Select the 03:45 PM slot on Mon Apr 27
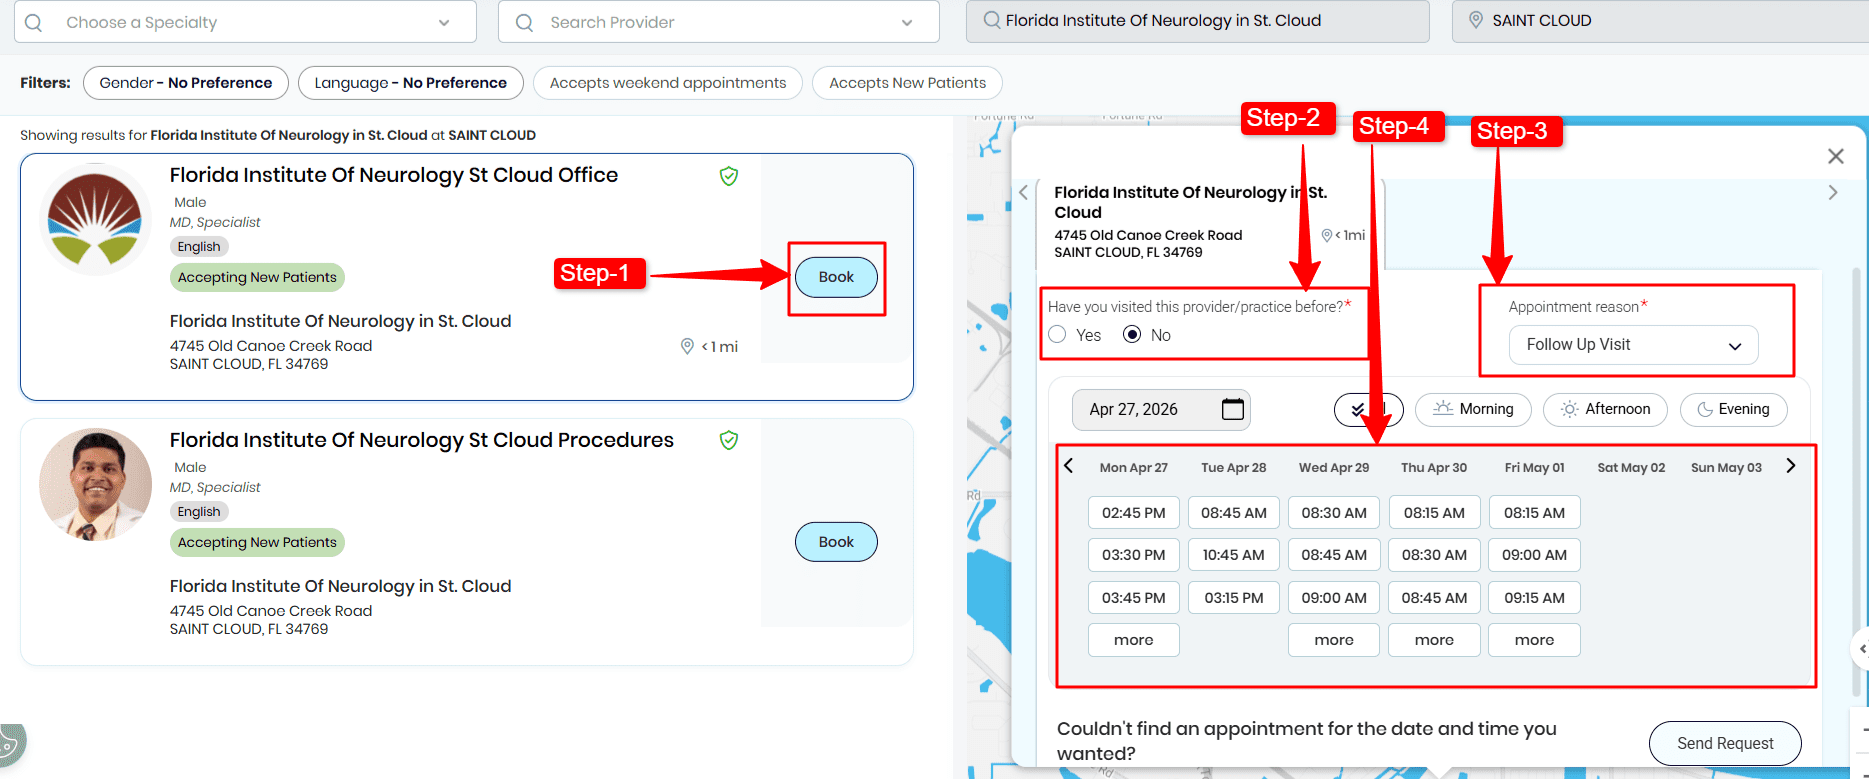The height and width of the screenshot is (779, 1869). (x=1134, y=598)
